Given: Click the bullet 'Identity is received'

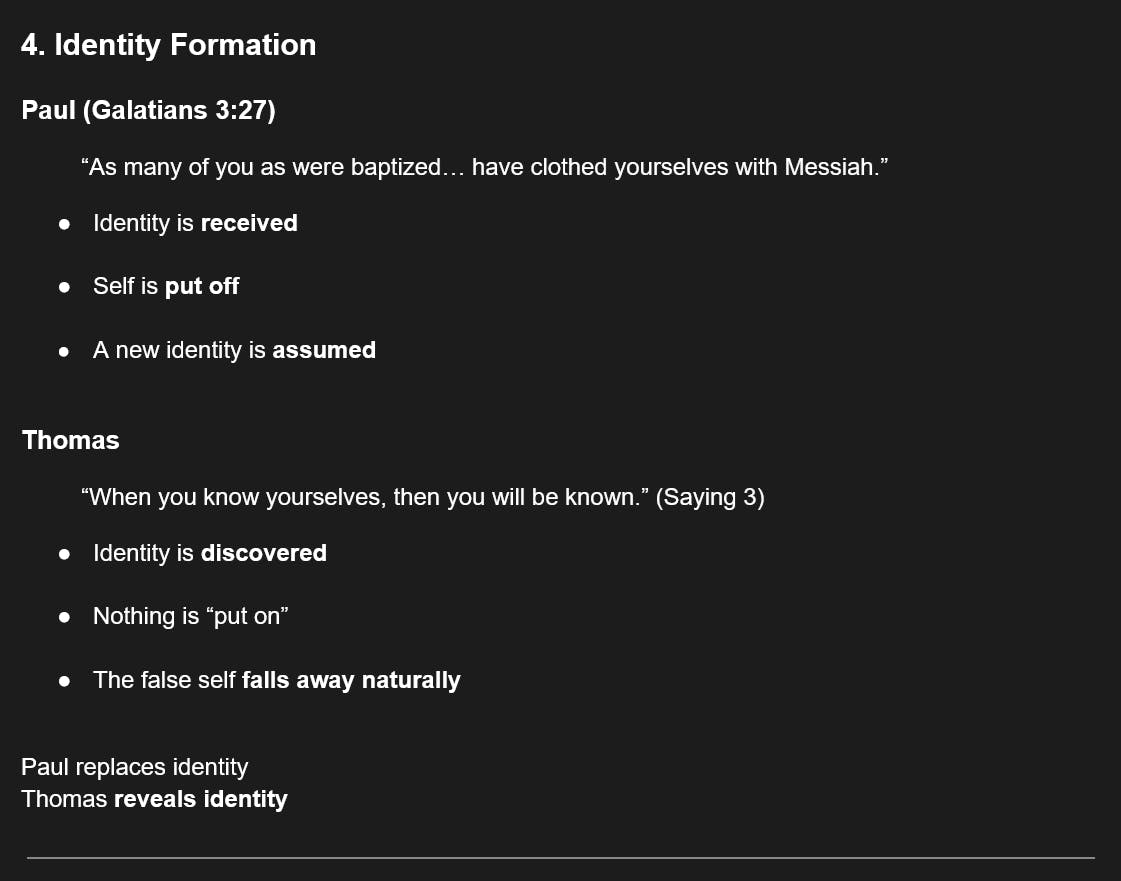Looking at the screenshot, I should [195, 223].
